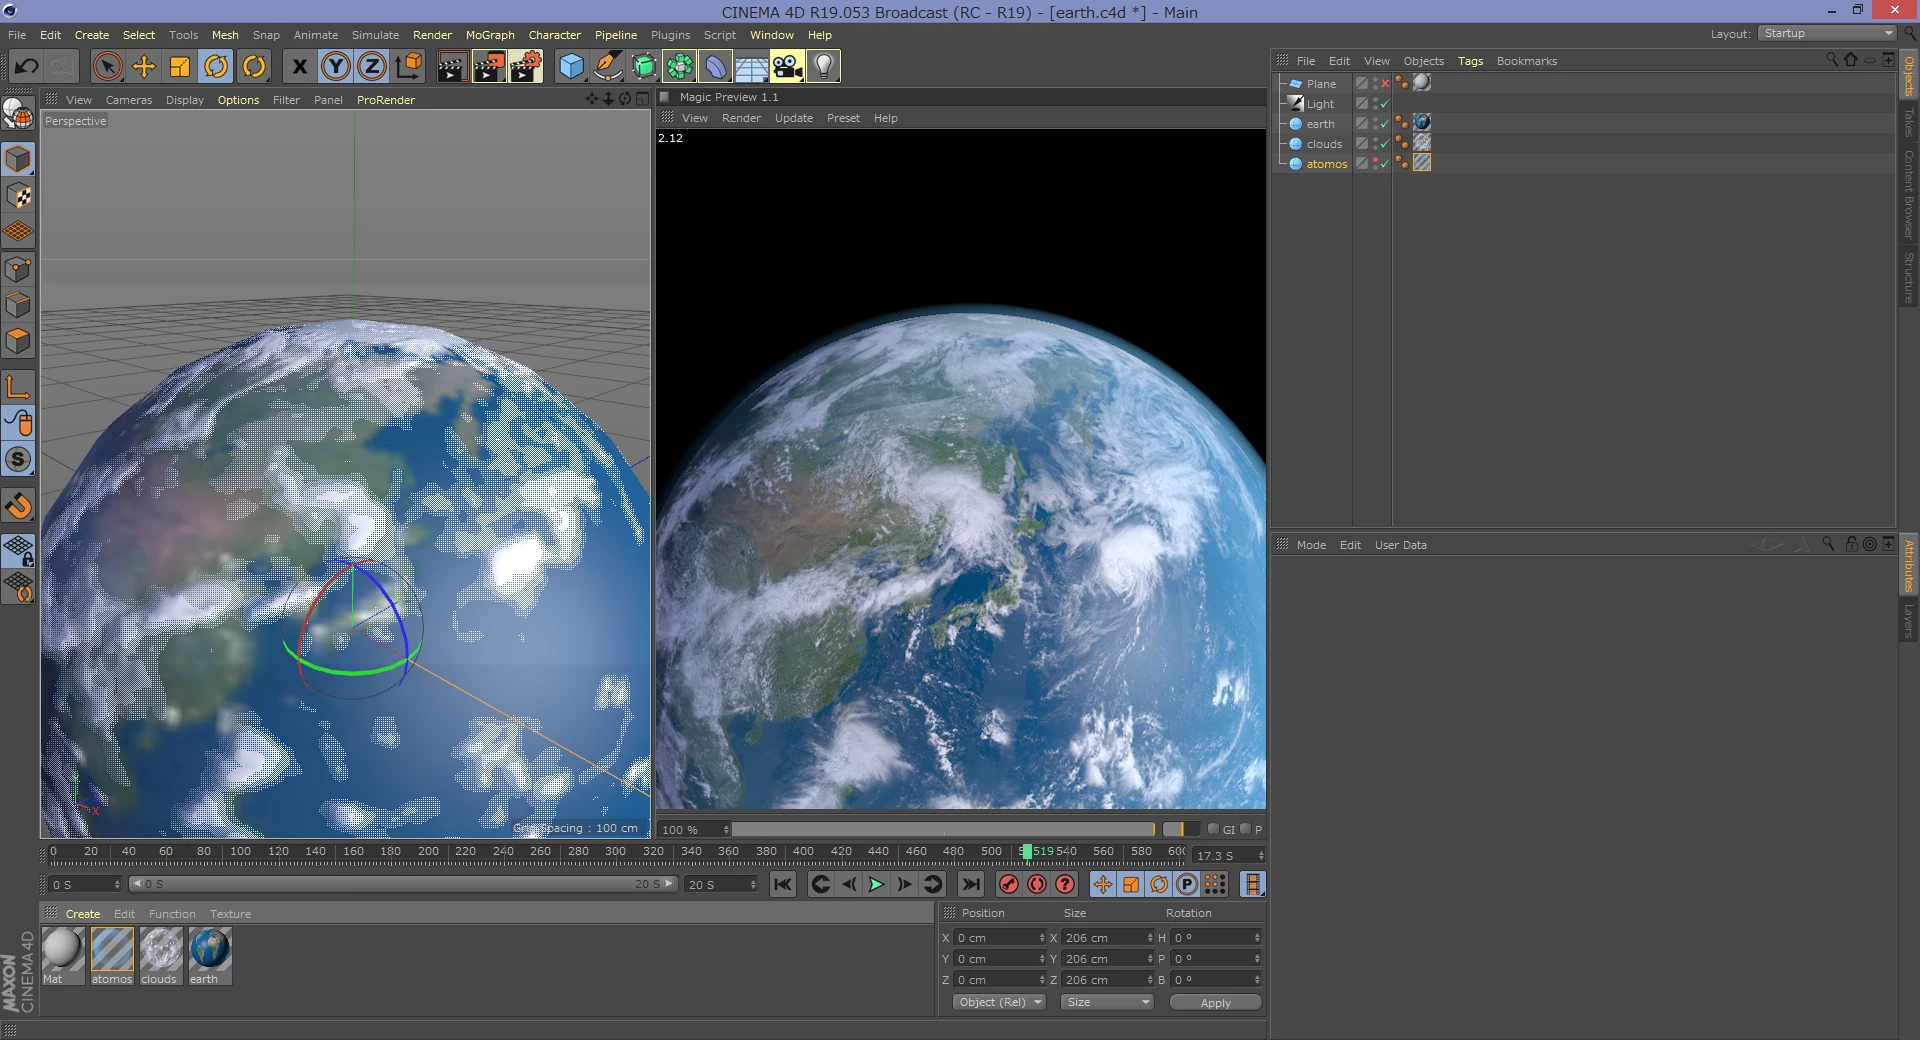The width and height of the screenshot is (1920, 1040).
Task: Open the Simulate menu in the main menu bar
Action: tap(375, 35)
